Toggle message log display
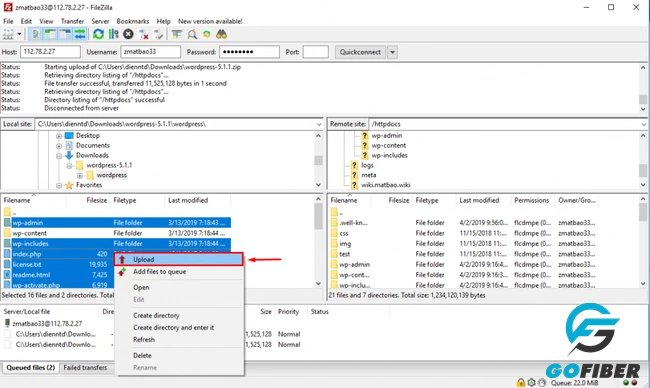The image size is (650, 388). 36,34
